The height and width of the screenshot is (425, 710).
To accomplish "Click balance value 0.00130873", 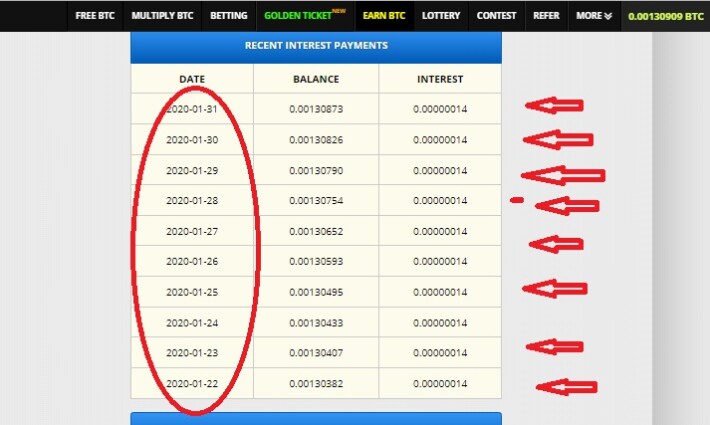I will tap(316, 109).
